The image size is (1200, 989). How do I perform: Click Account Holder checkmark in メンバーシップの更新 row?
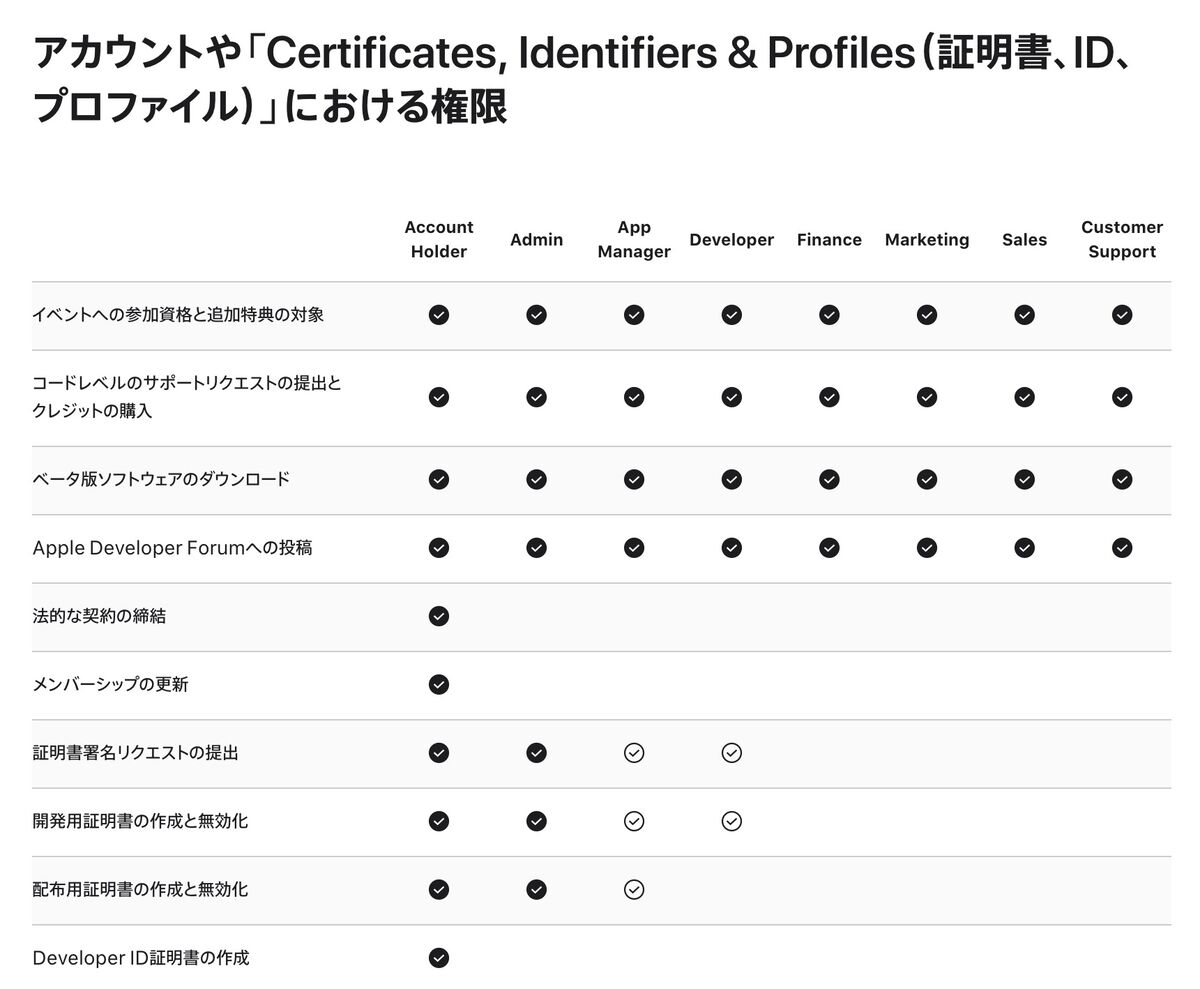(438, 684)
